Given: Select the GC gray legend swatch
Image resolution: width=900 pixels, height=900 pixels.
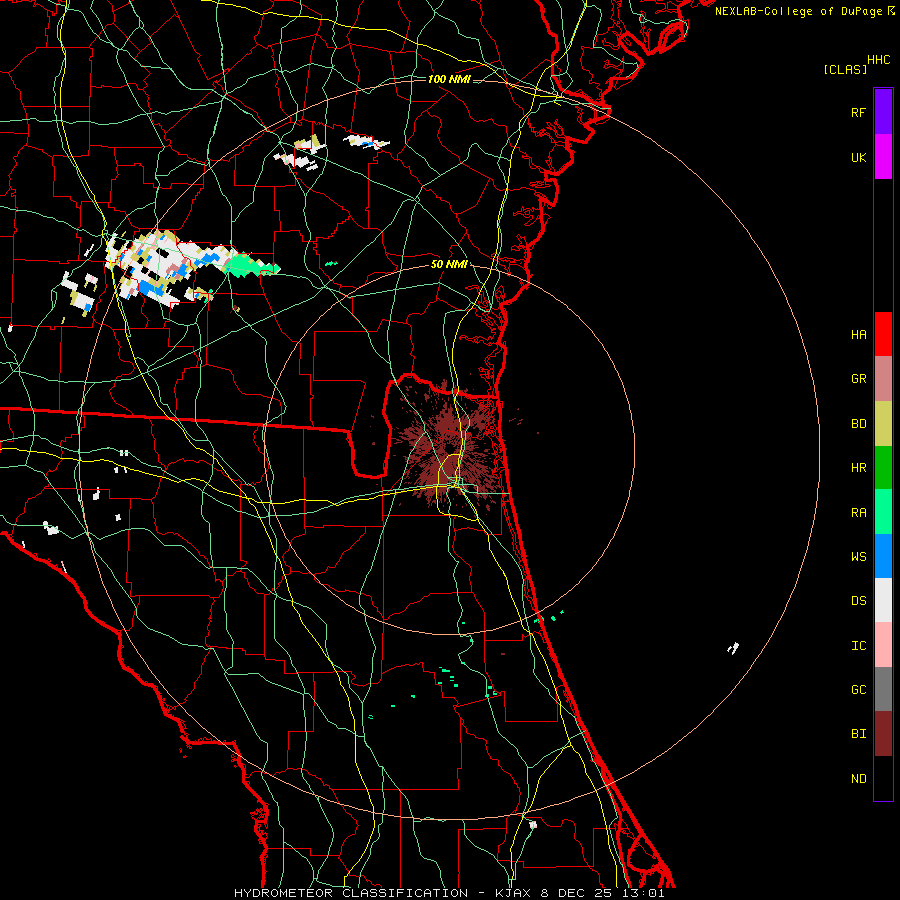Looking at the screenshot, I should 883,689.
